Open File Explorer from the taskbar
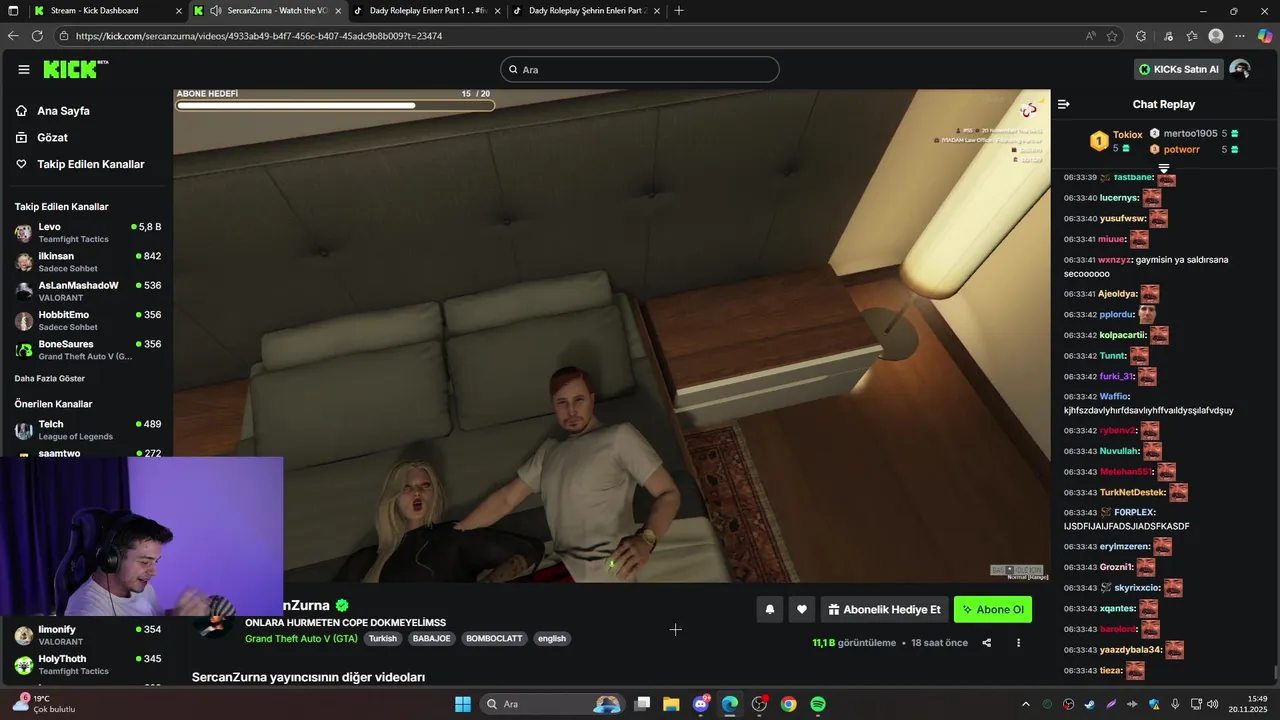 [672, 704]
